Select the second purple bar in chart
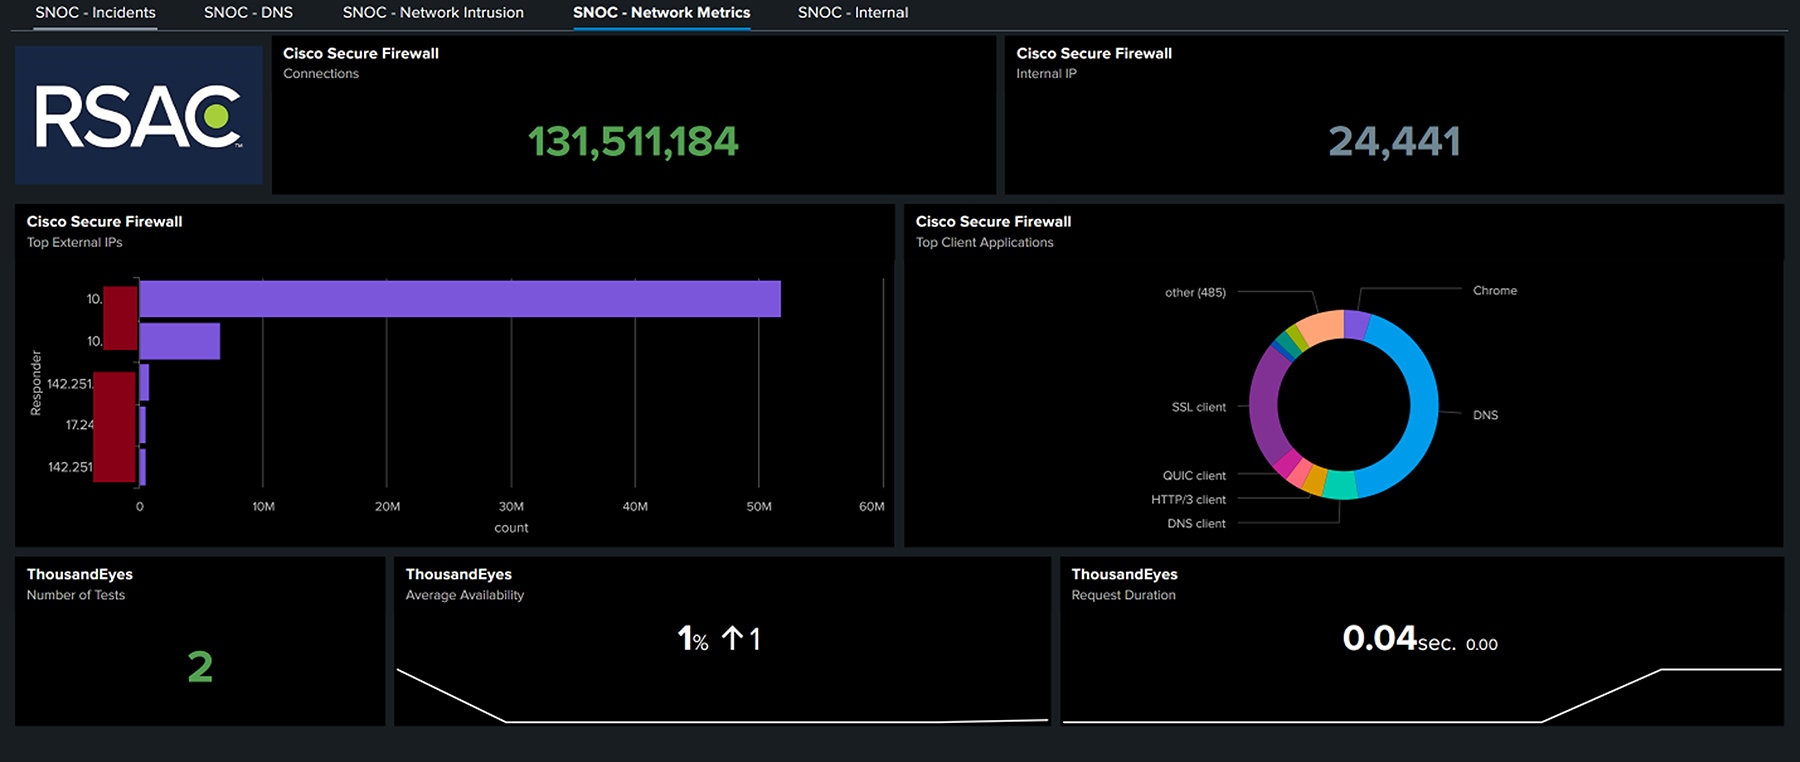1800x762 pixels. pyautogui.click(x=180, y=341)
